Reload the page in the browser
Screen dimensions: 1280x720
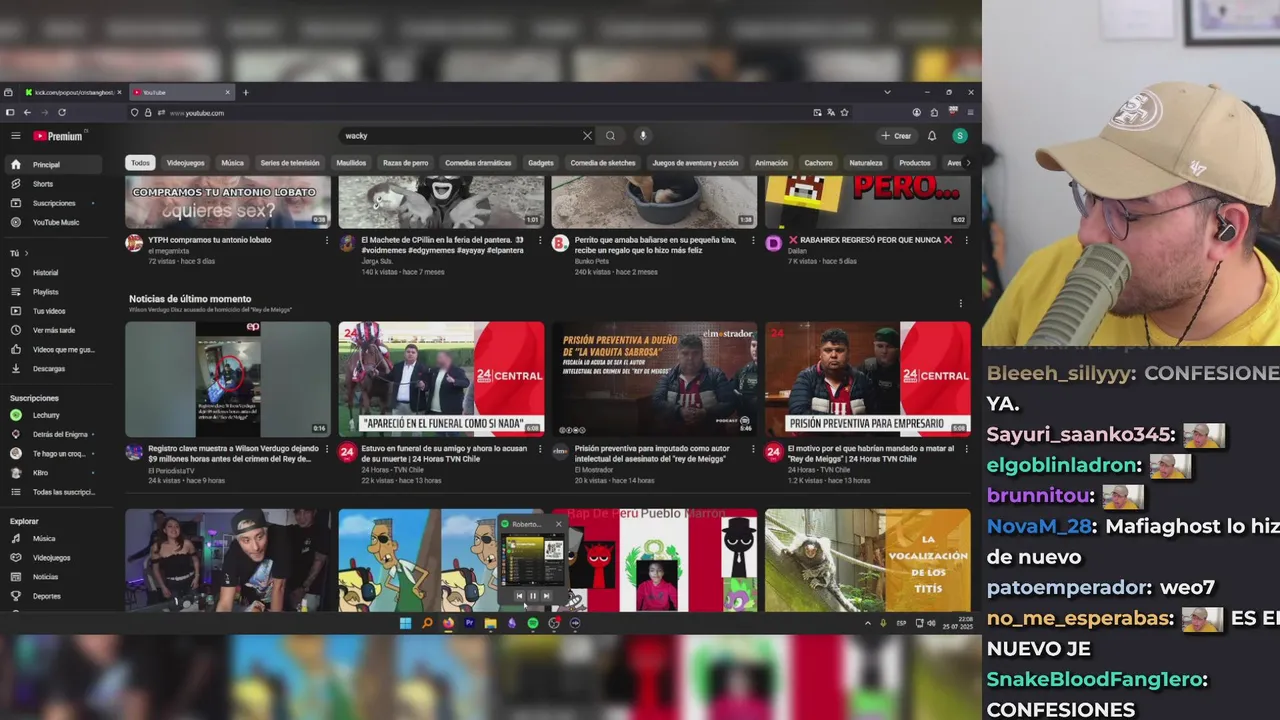tap(62, 113)
